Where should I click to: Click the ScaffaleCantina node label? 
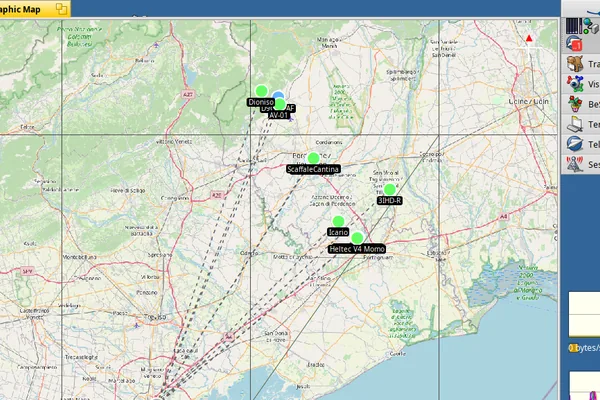point(313,169)
